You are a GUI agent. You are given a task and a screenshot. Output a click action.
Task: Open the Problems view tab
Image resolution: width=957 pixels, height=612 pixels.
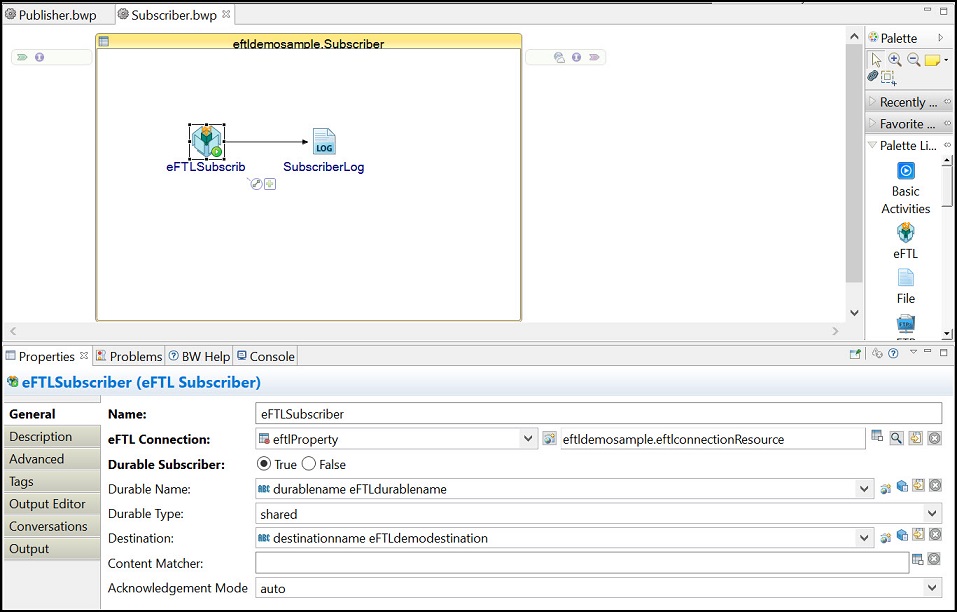click(129, 356)
